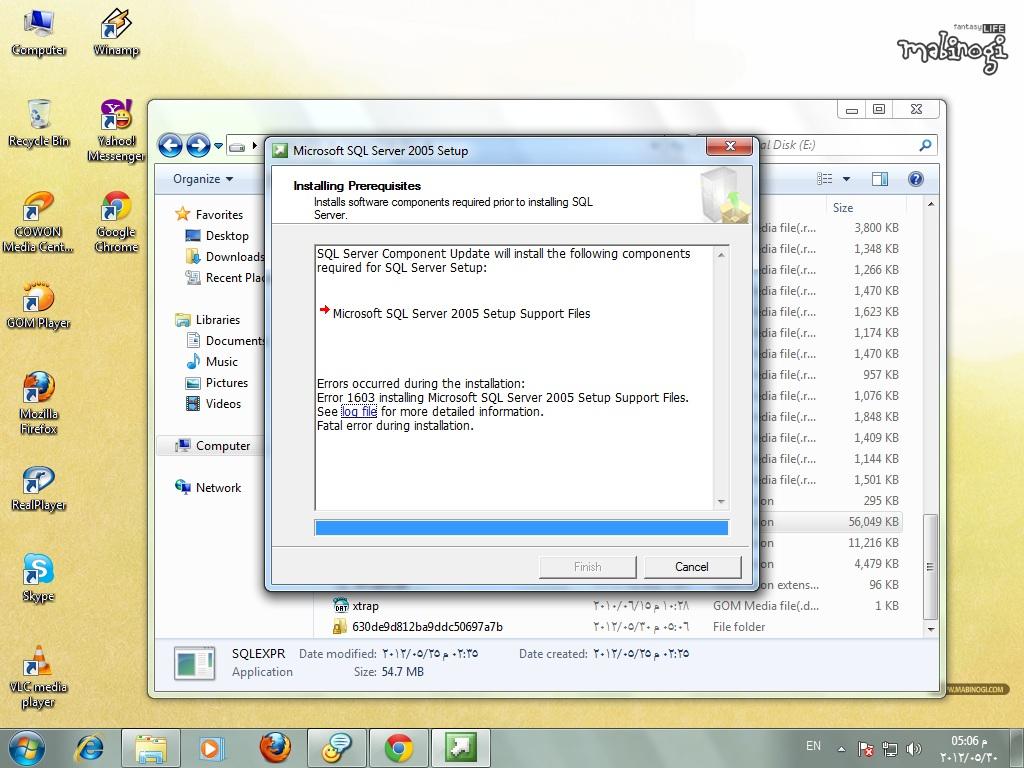Open Favorites in the navigation pane

209,214
